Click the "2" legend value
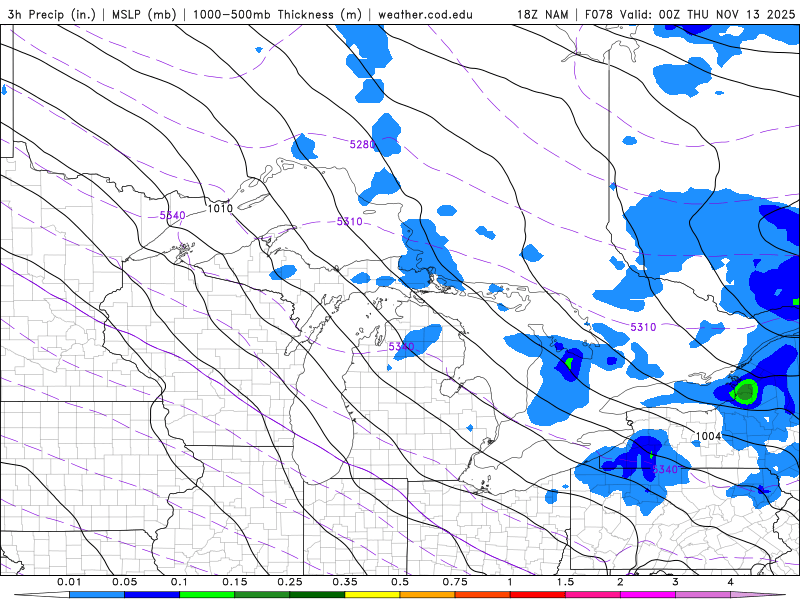Viewport: 800px width, 600px height. tap(620, 582)
